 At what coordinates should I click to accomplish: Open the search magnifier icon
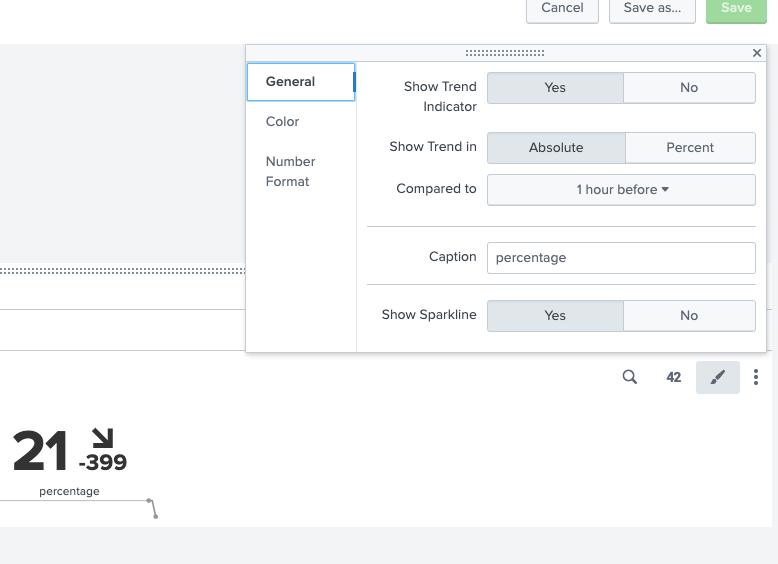coord(629,377)
